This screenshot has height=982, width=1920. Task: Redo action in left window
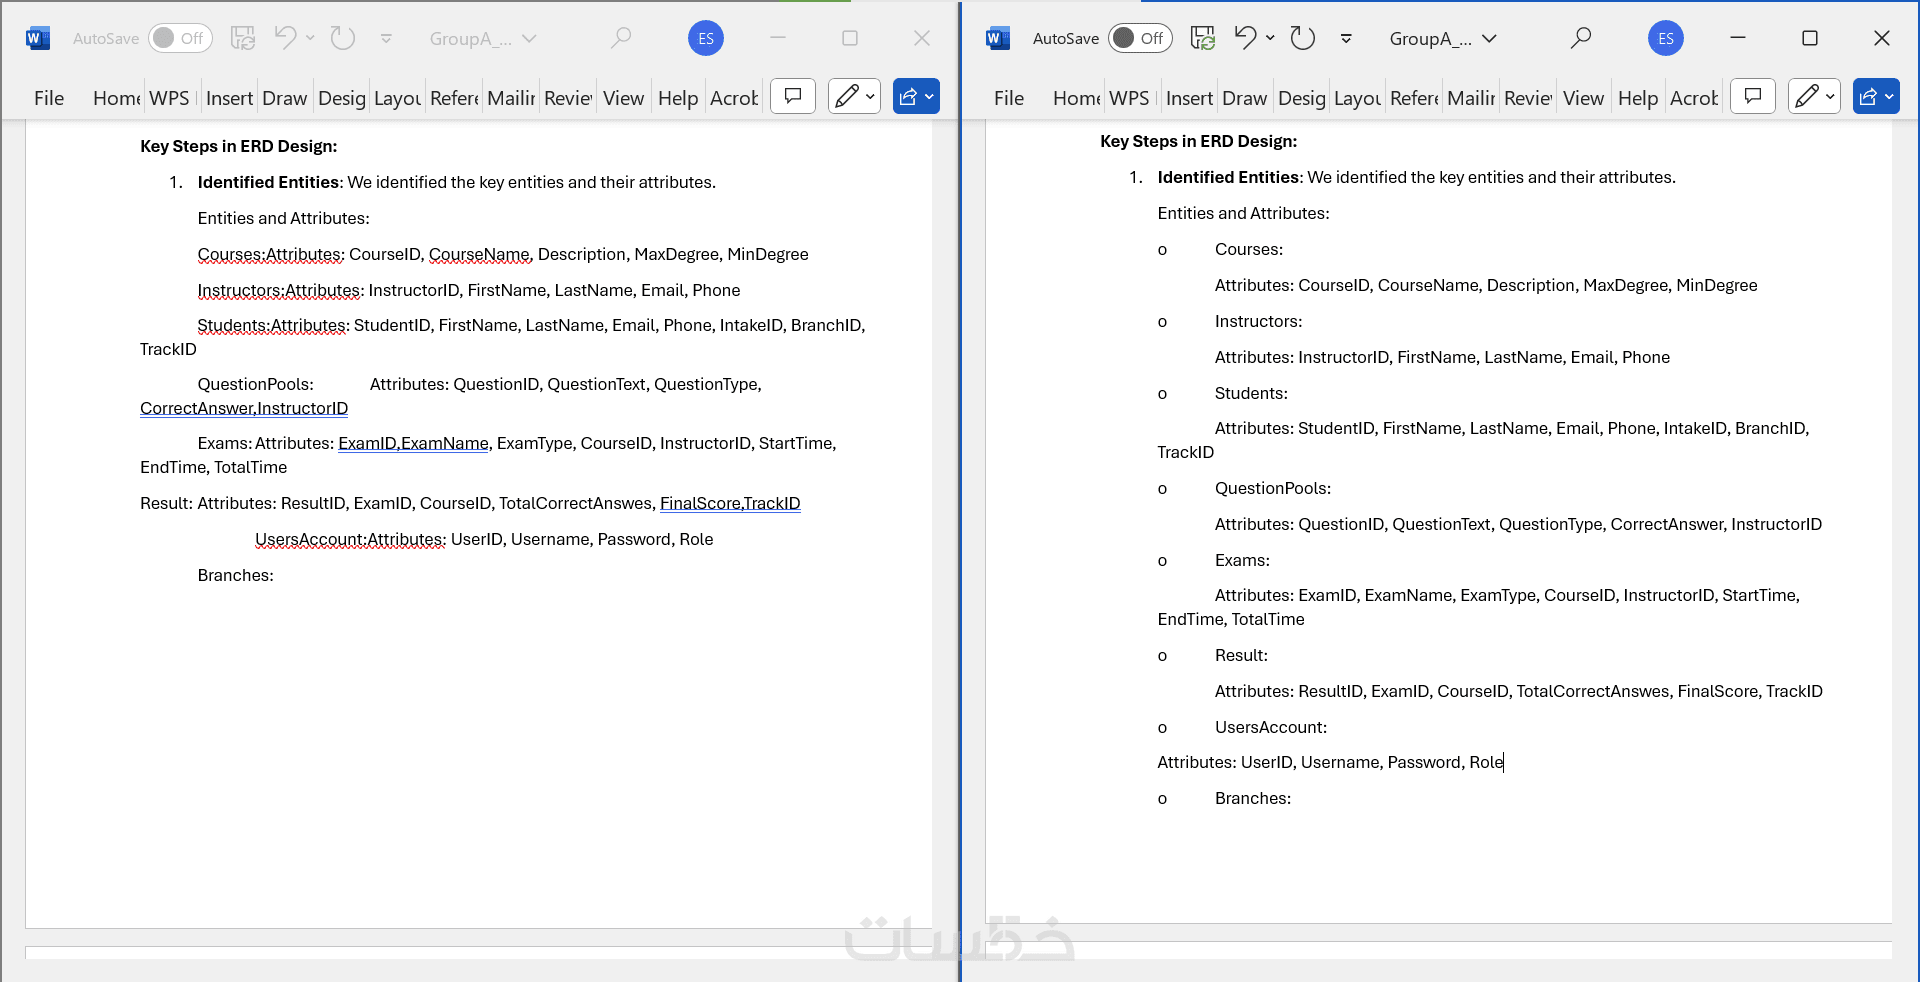point(343,38)
